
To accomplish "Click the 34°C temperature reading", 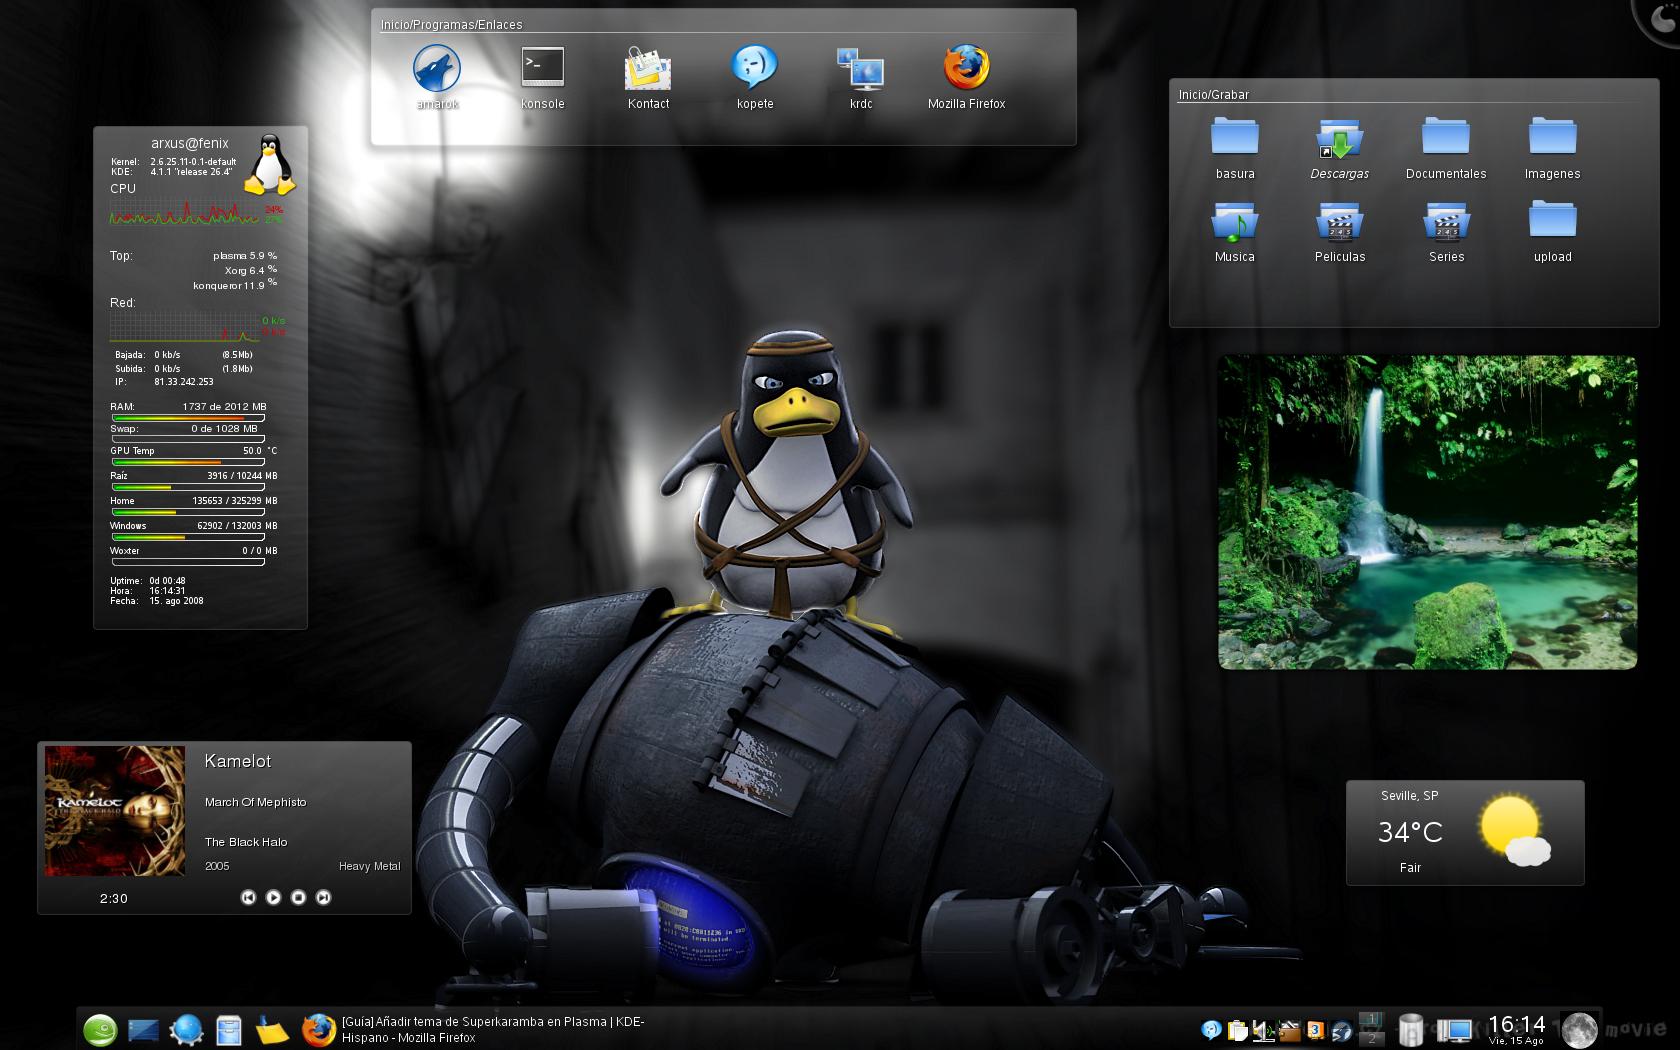I will [x=1410, y=832].
